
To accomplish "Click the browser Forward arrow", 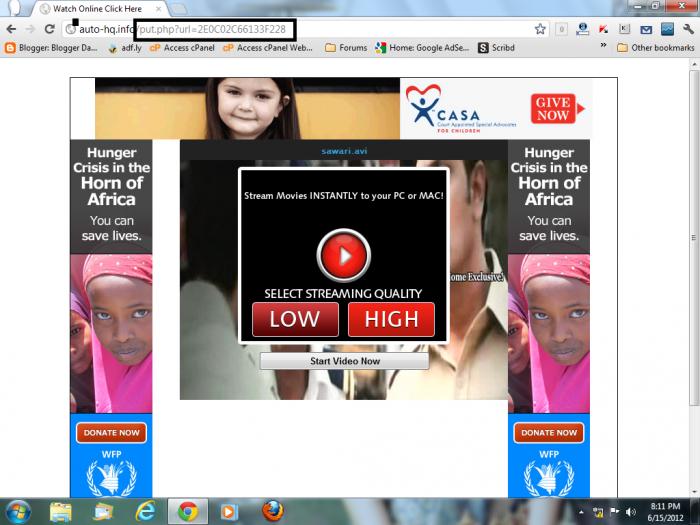I will coord(30,29).
